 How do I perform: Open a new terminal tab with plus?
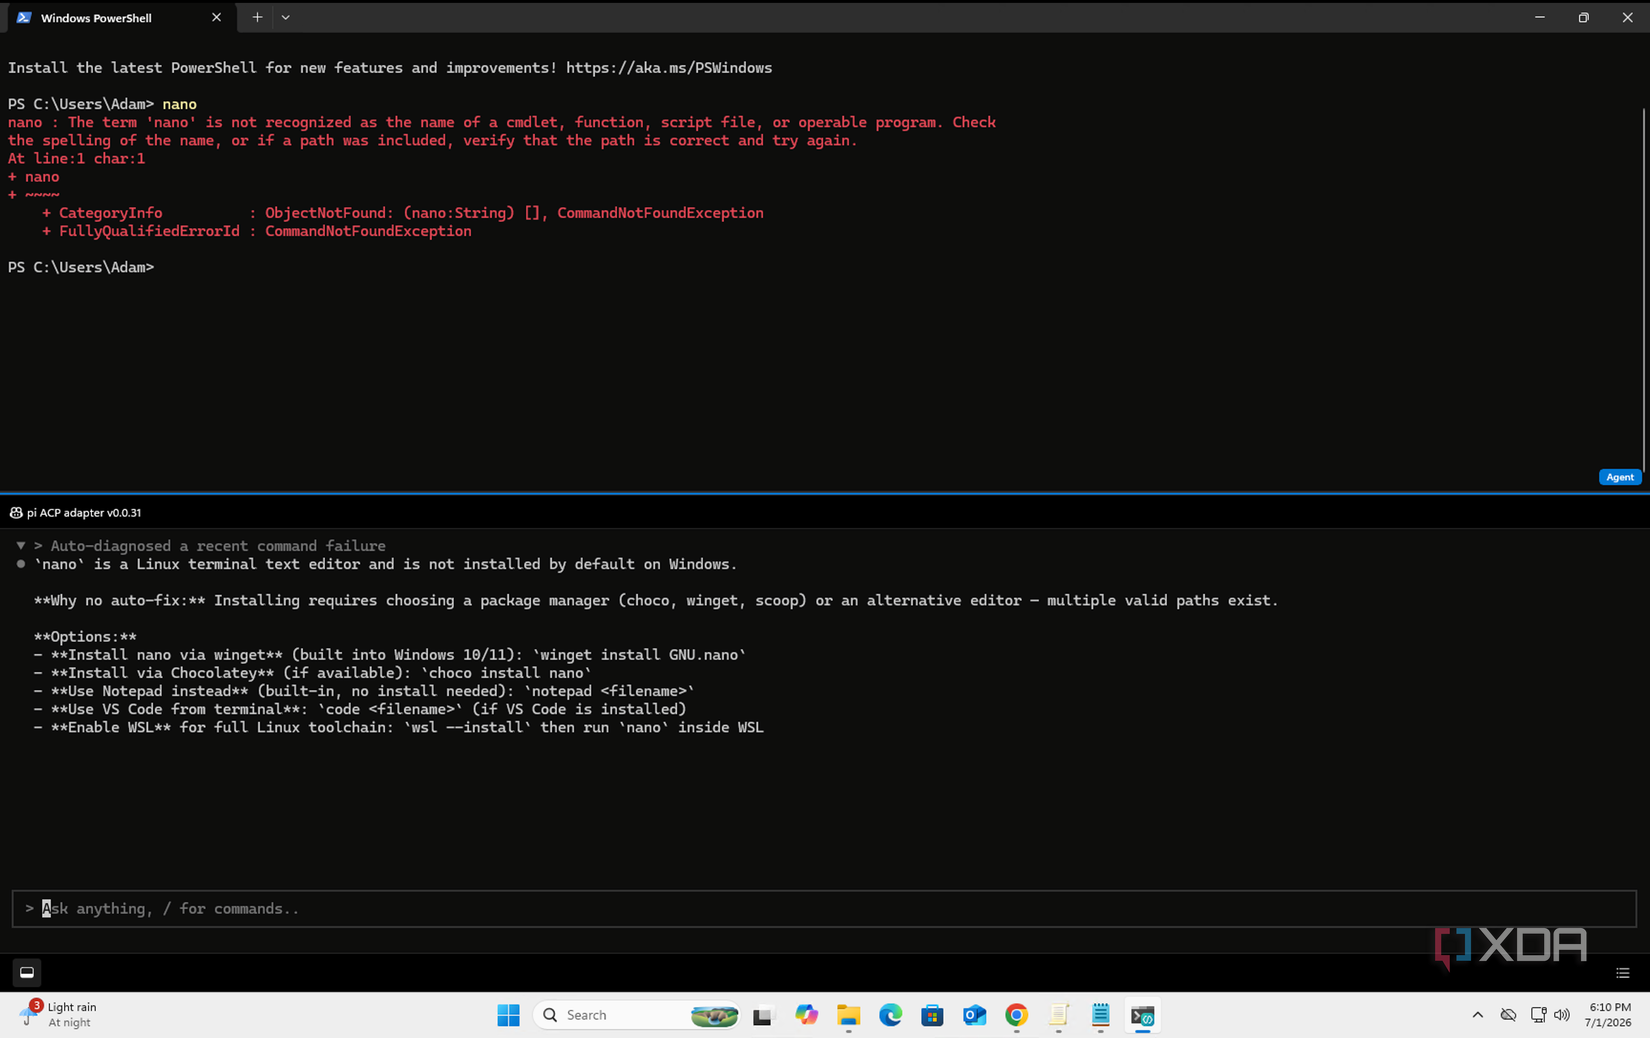257,18
